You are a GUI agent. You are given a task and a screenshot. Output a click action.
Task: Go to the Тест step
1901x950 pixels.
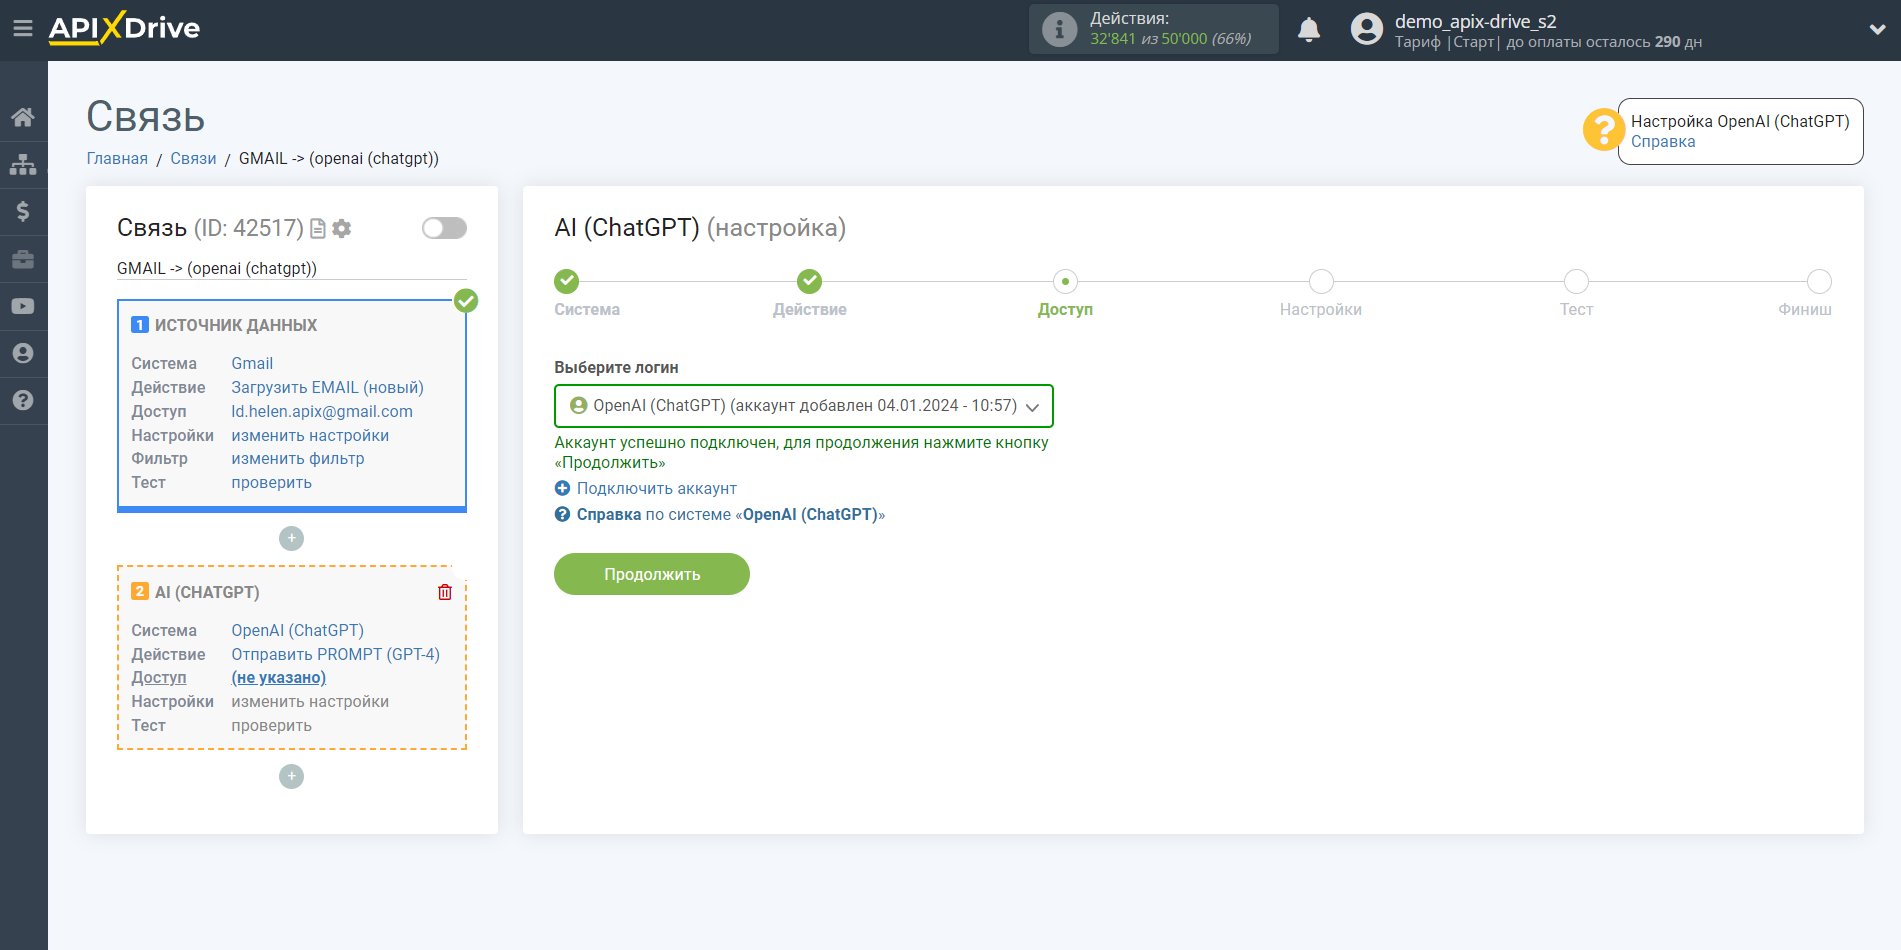(1576, 281)
